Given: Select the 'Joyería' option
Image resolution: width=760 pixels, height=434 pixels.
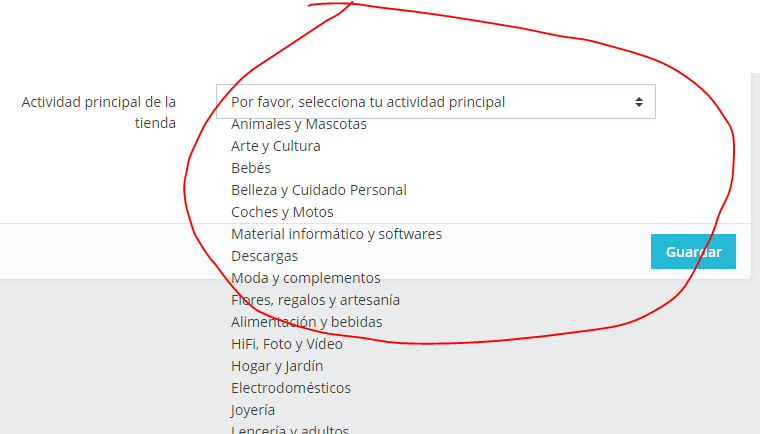Looking at the screenshot, I should pyautogui.click(x=253, y=410).
